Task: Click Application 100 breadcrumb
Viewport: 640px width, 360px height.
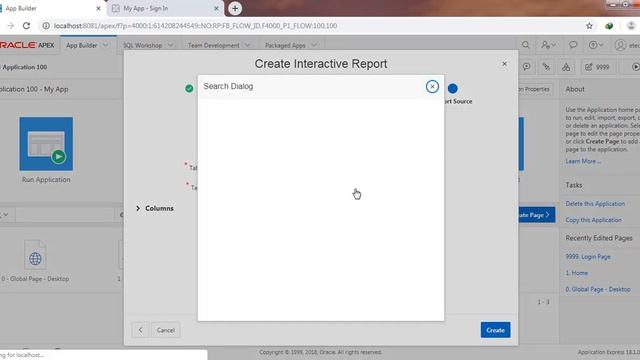Action: [x=24, y=67]
